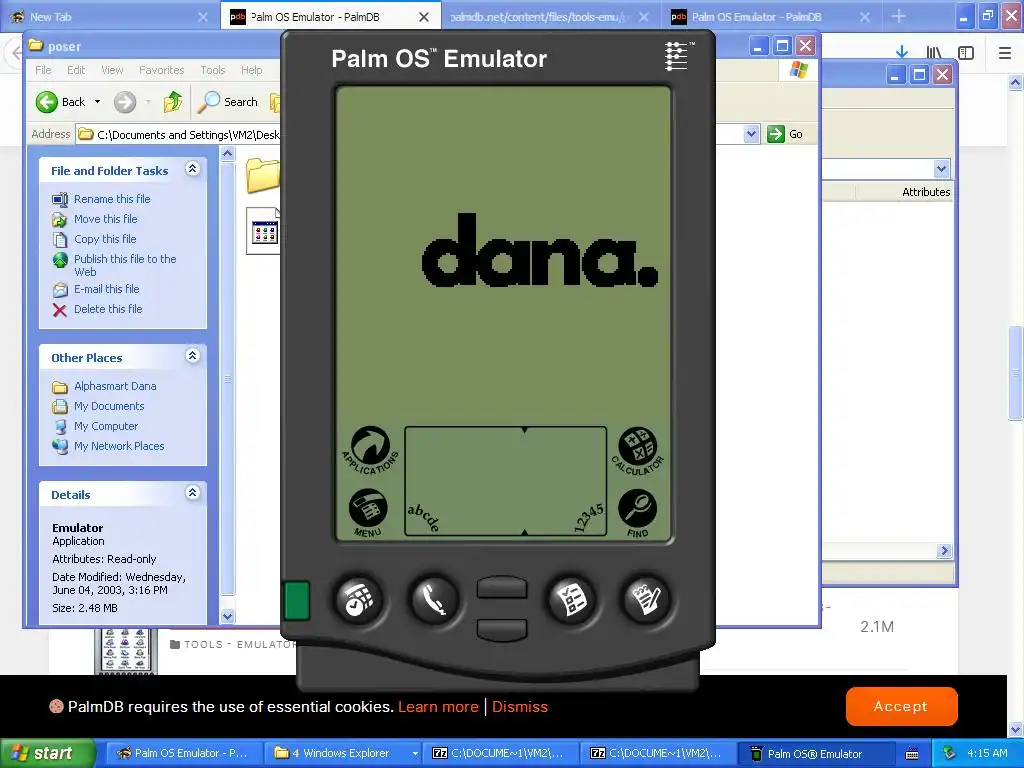Click the Forward arrow in Explorer toolbar

[125, 102]
